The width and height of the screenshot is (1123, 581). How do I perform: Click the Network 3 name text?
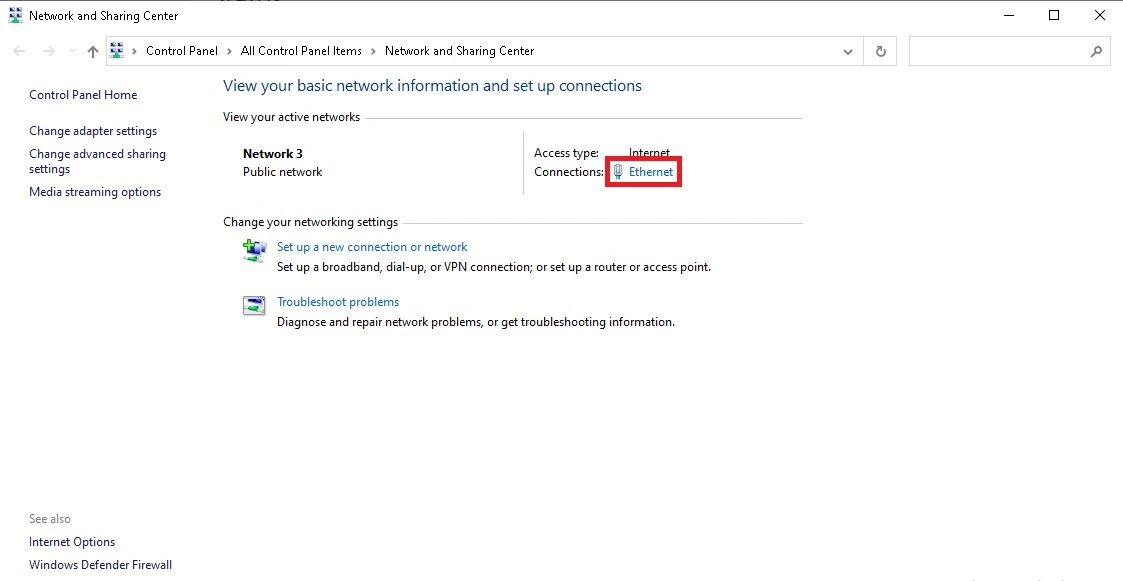click(273, 153)
